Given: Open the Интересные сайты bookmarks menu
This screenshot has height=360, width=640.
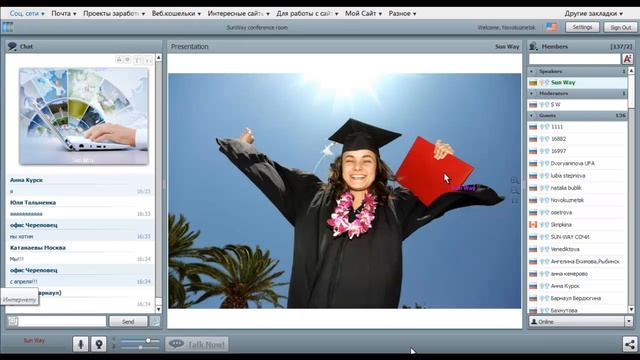Looking at the screenshot, I should pos(238,13).
